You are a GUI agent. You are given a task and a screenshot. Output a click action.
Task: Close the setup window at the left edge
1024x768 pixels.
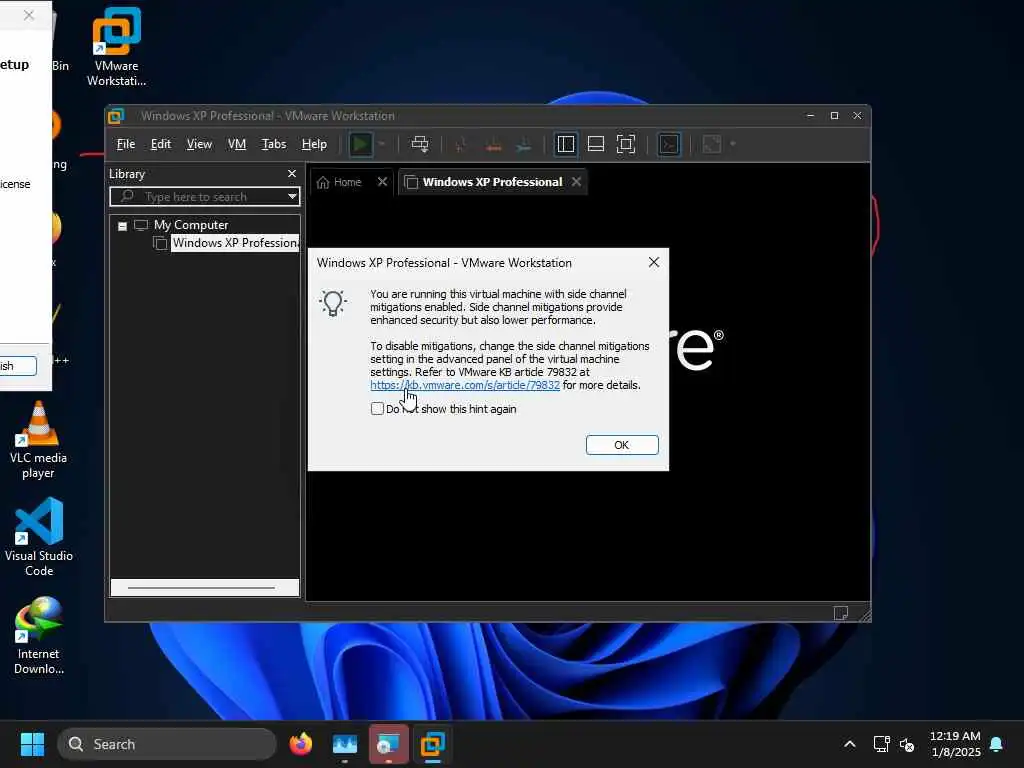click(29, 16)
